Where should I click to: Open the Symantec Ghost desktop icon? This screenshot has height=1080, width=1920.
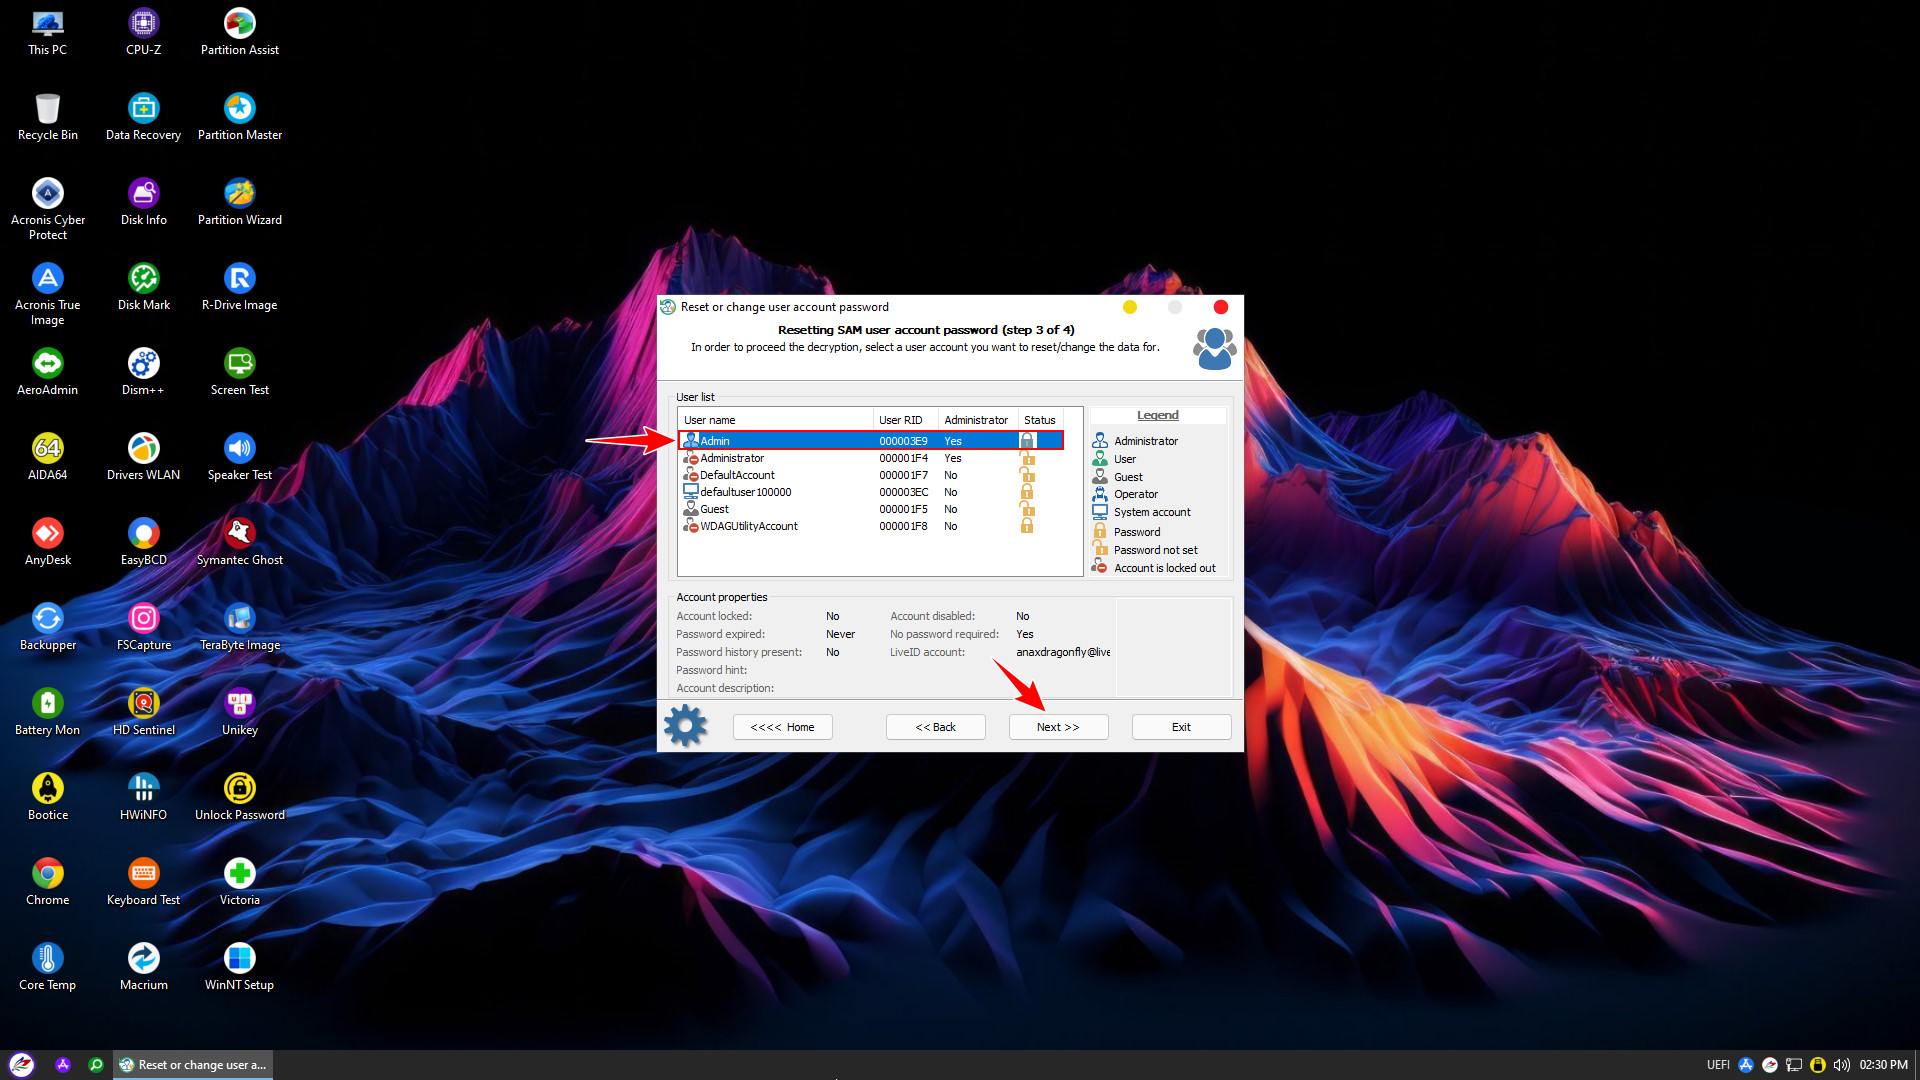pos(239,534)
